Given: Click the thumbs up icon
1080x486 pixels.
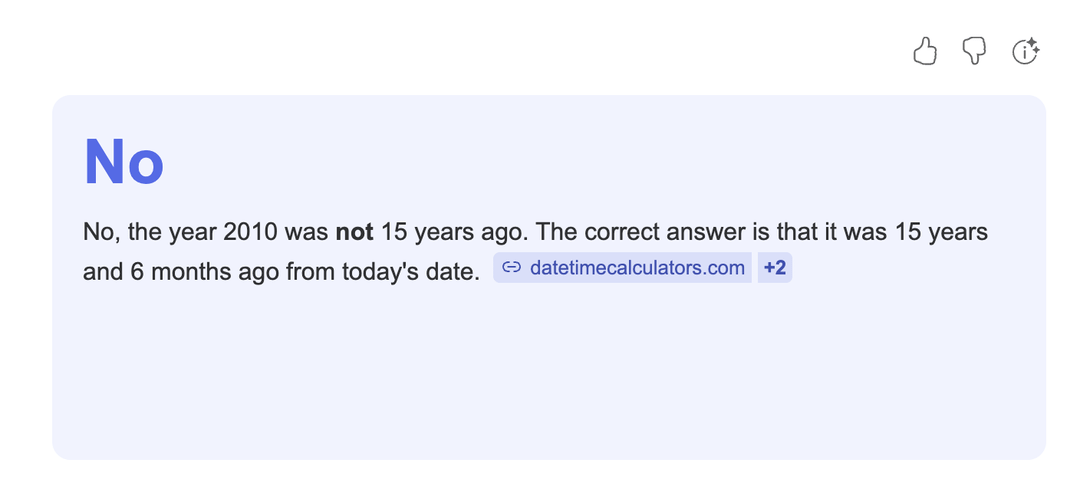Looking at the screenshot, I should (925, 51).
